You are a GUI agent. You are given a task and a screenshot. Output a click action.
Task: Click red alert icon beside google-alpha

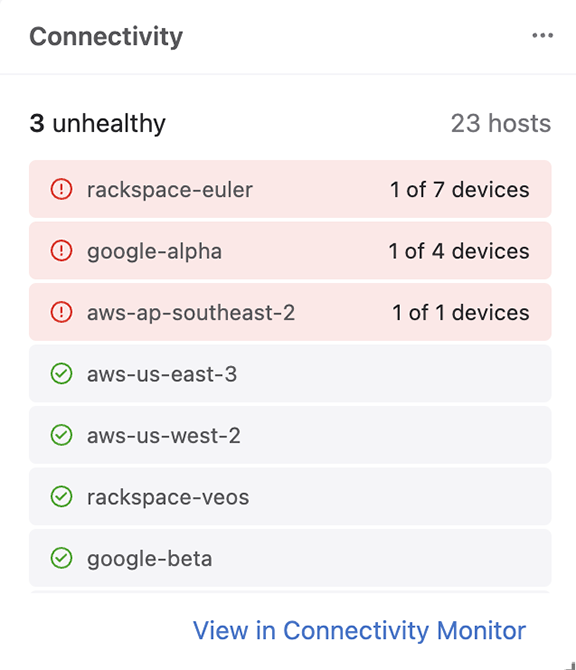click(x=62, y=250)
